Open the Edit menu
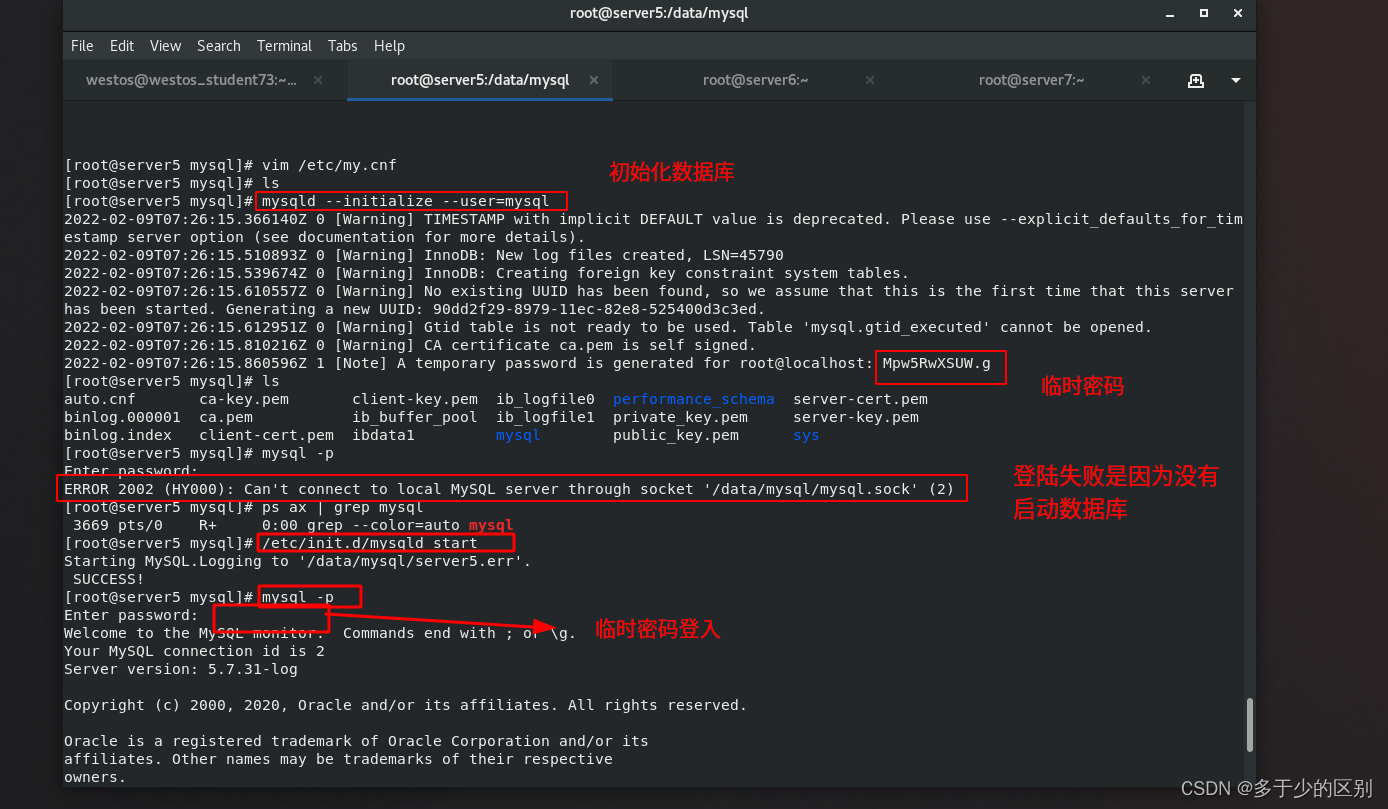This screenshot has height=809, width=1388. click(122, 46)
